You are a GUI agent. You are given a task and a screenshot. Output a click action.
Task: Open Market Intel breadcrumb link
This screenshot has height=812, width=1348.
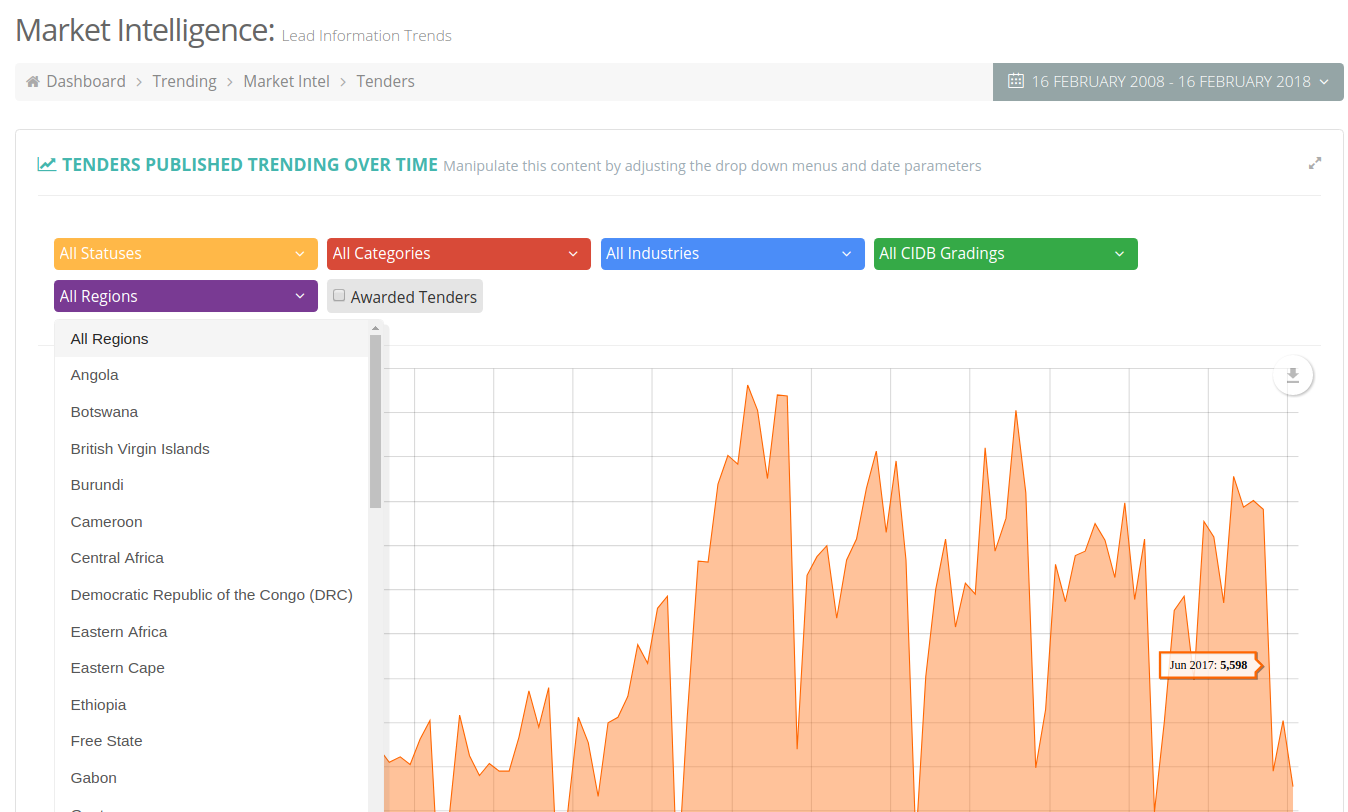tap(286, 81)
